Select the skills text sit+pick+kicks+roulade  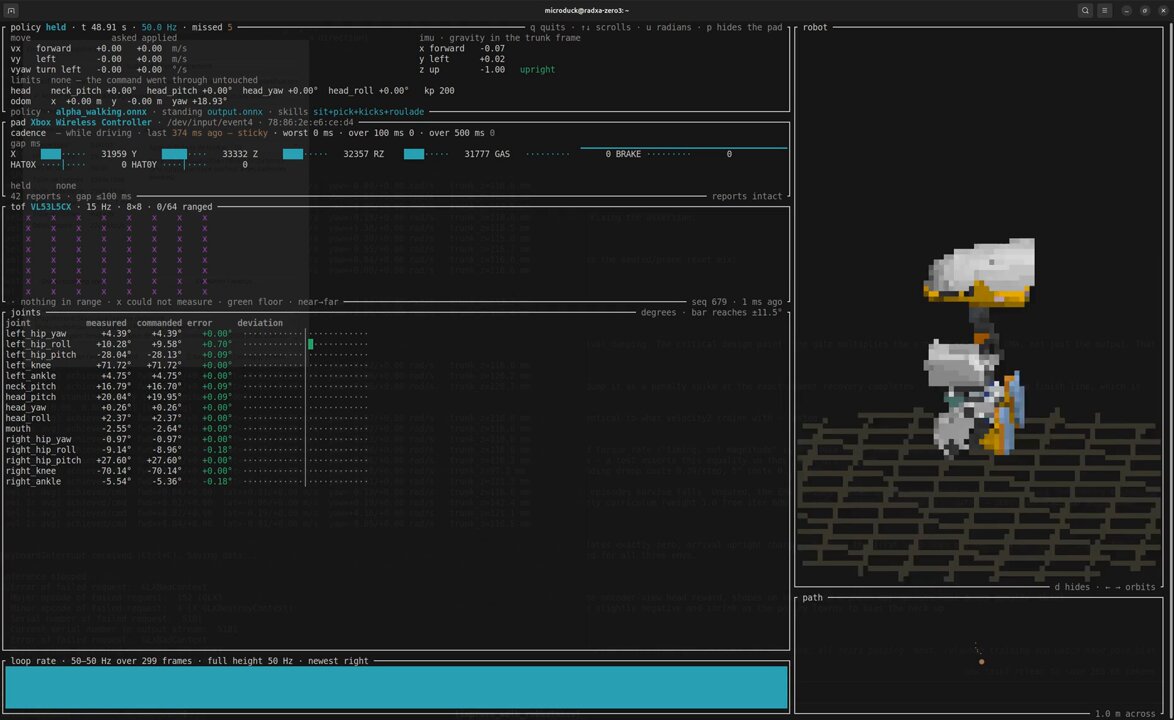point(368,112)
